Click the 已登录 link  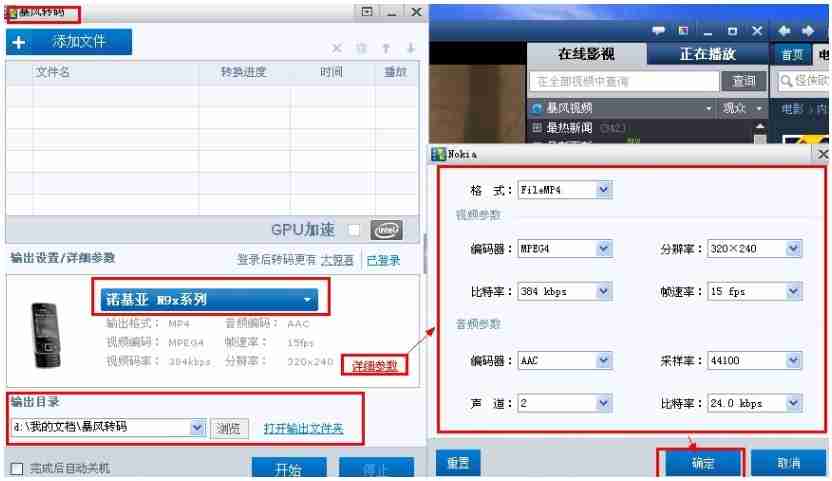tap(383, 260)
